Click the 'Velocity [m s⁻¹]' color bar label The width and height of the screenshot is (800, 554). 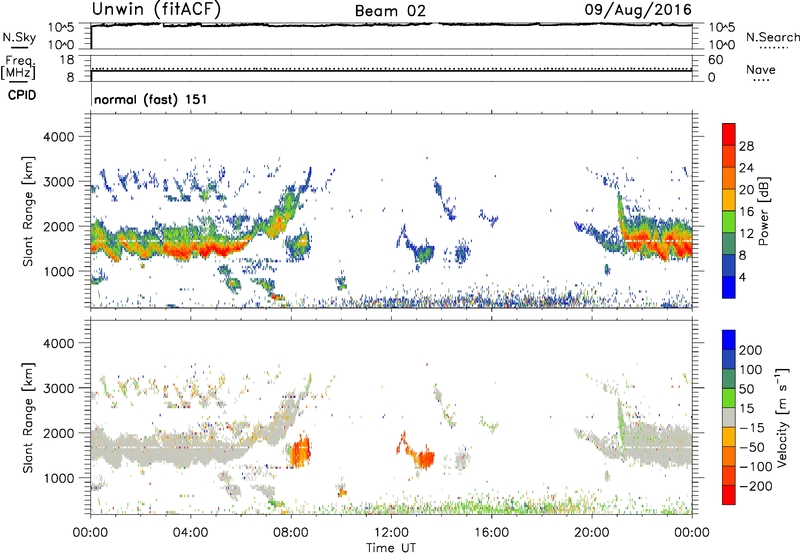(x=782, y=418)
